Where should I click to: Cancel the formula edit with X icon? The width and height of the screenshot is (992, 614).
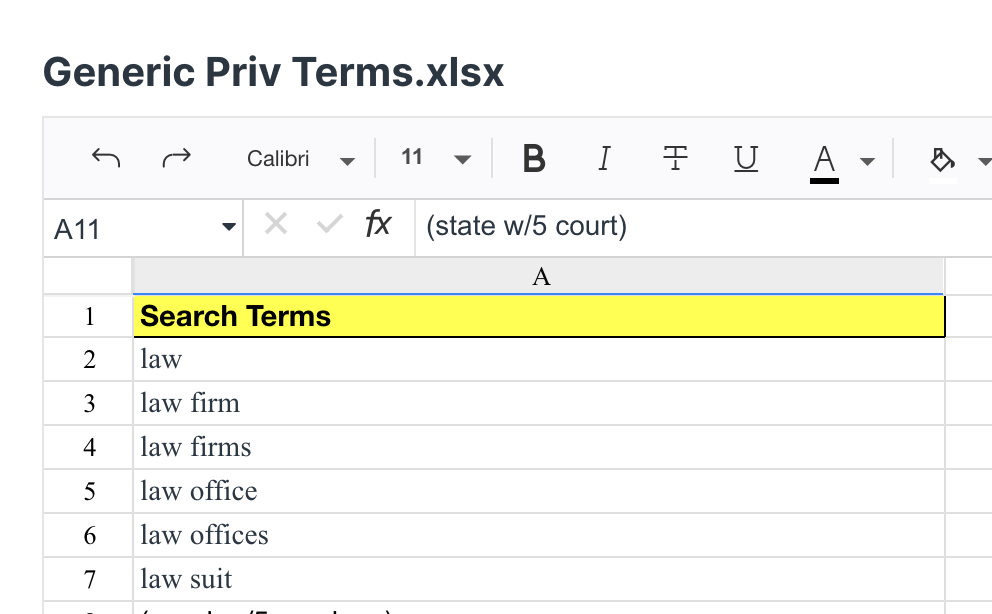pos(276,224)
